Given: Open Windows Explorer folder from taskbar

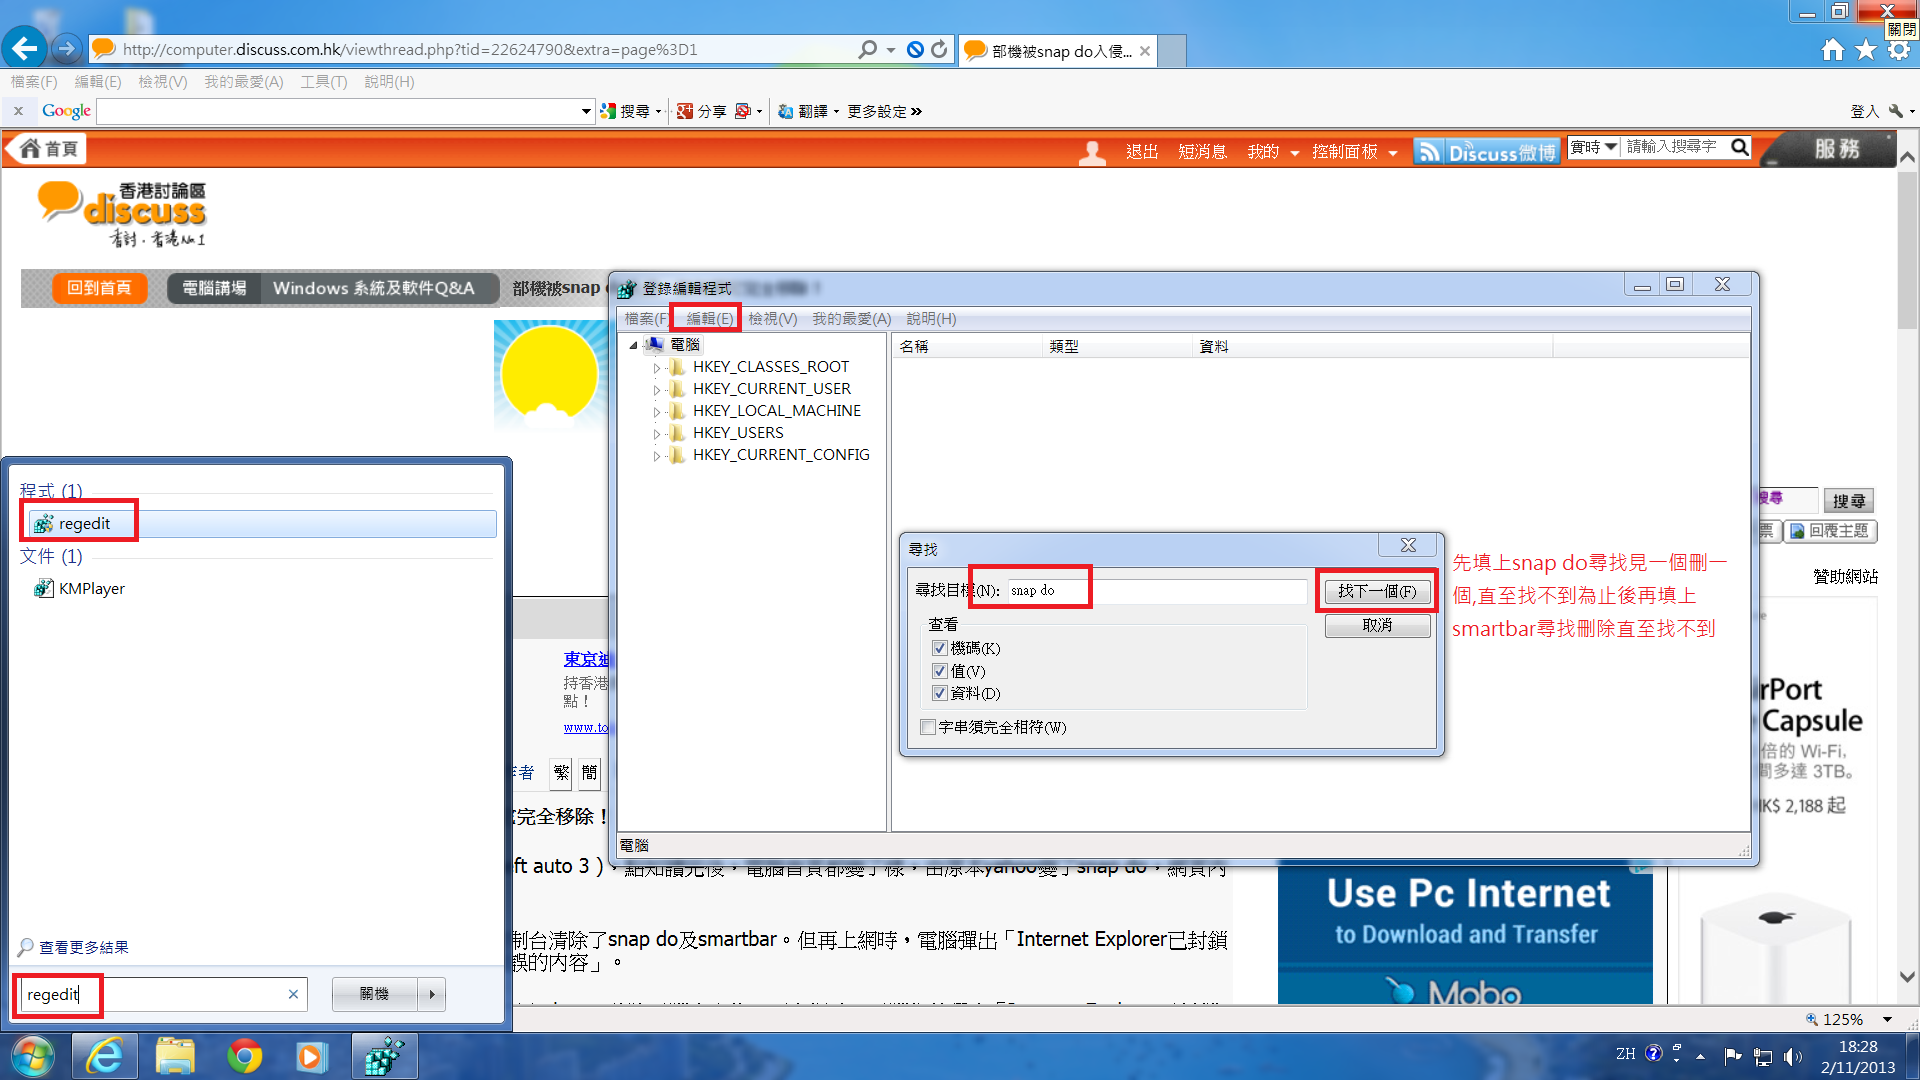Looking at the screenshot, I should click(175, 1056).
